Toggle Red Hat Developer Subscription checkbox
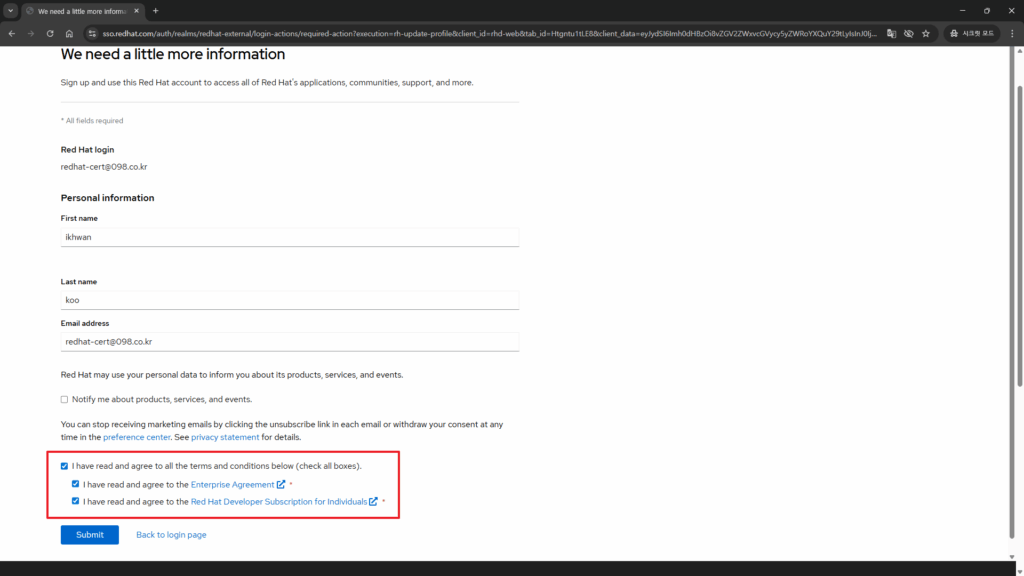Image resolution: width=1024 pixels, height=576 pixels. 76,501
